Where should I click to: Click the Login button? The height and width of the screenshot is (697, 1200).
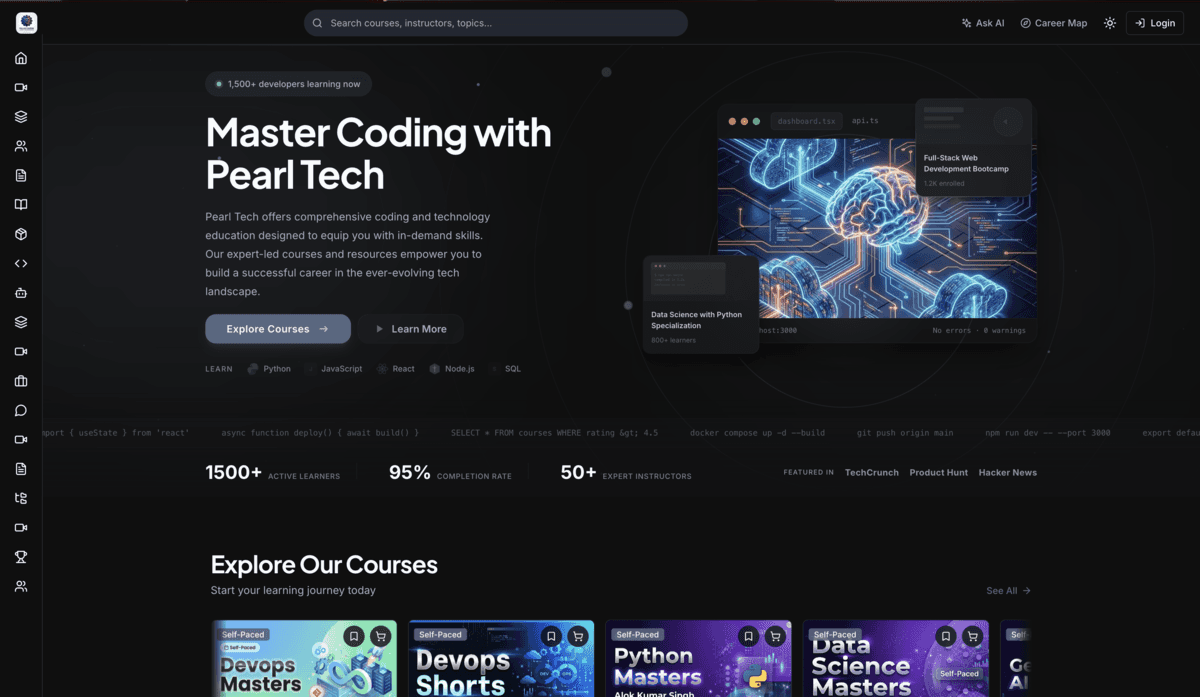point(1154,22)
